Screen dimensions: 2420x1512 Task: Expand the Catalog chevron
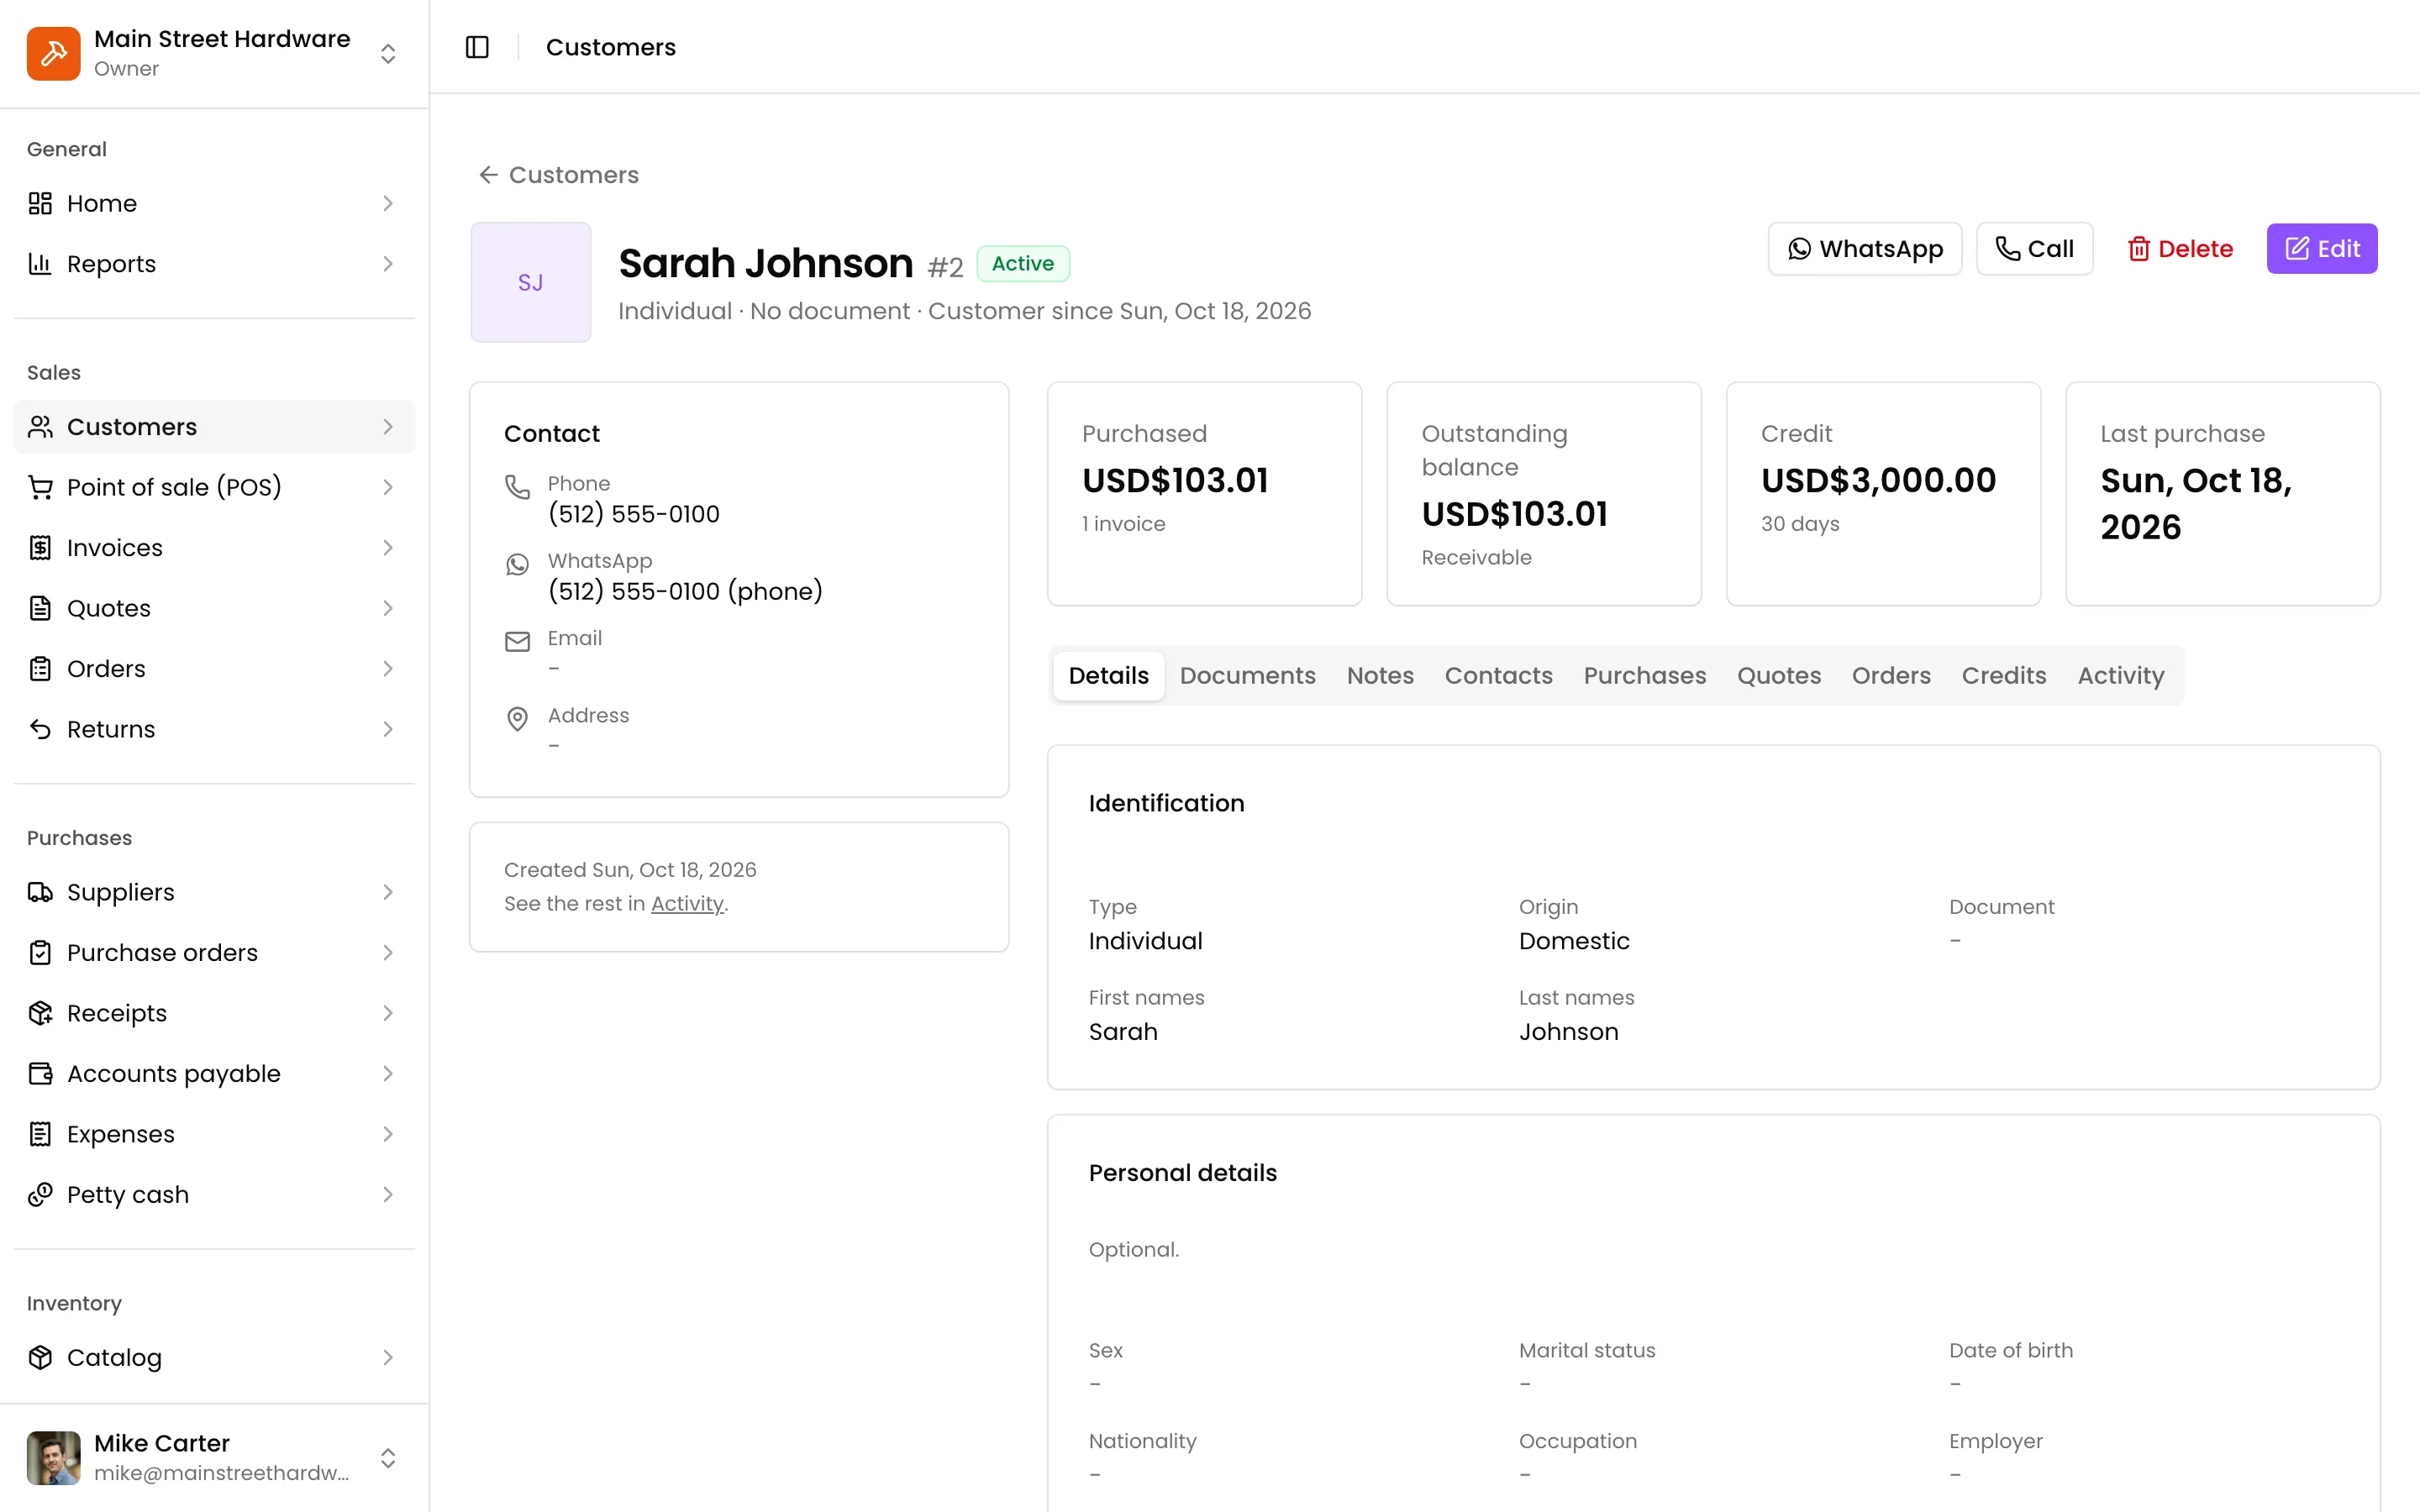pyautogui.click(x=388, y=1357)
